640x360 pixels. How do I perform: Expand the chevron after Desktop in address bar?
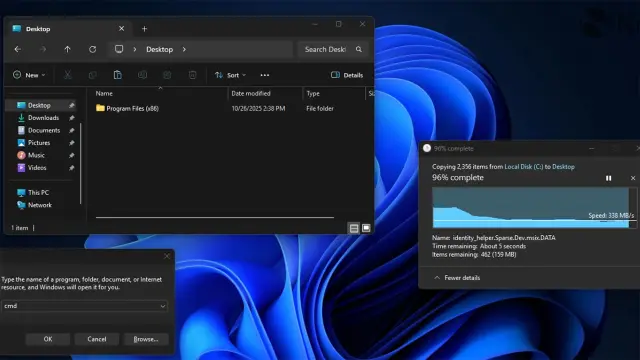(184, 49)
